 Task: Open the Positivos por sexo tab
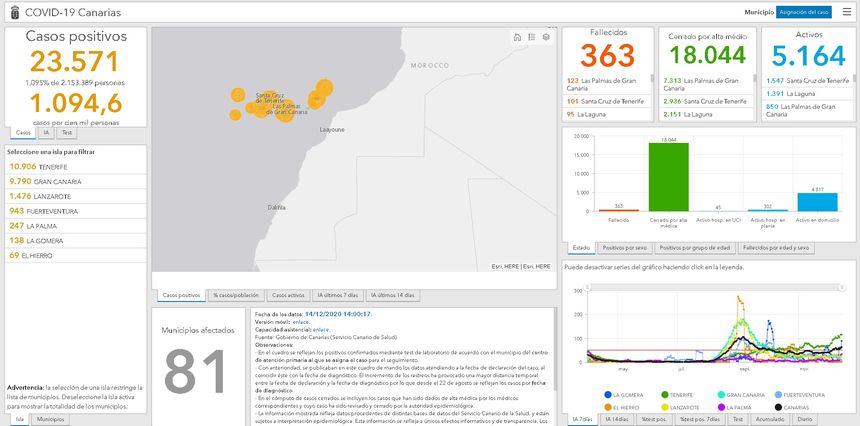(625, 247)
